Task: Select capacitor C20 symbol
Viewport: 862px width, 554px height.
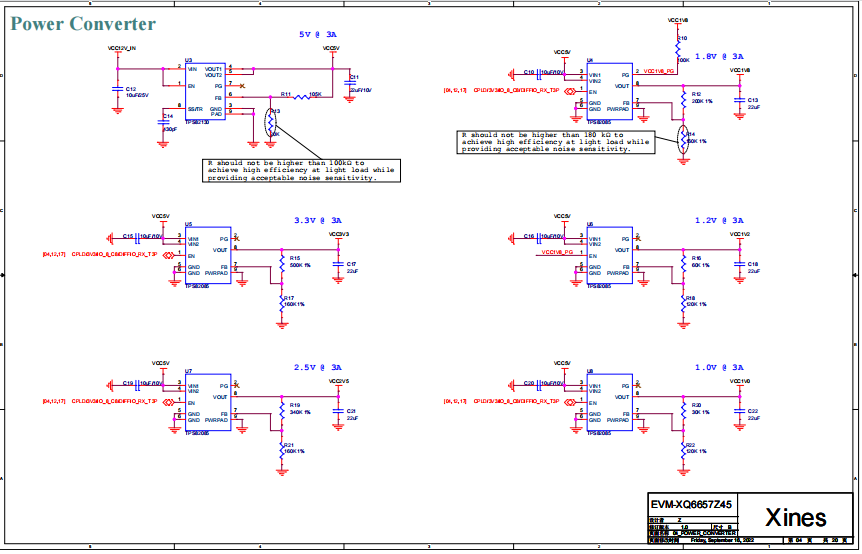Action: pyautogui.click(x=539, y=384)
